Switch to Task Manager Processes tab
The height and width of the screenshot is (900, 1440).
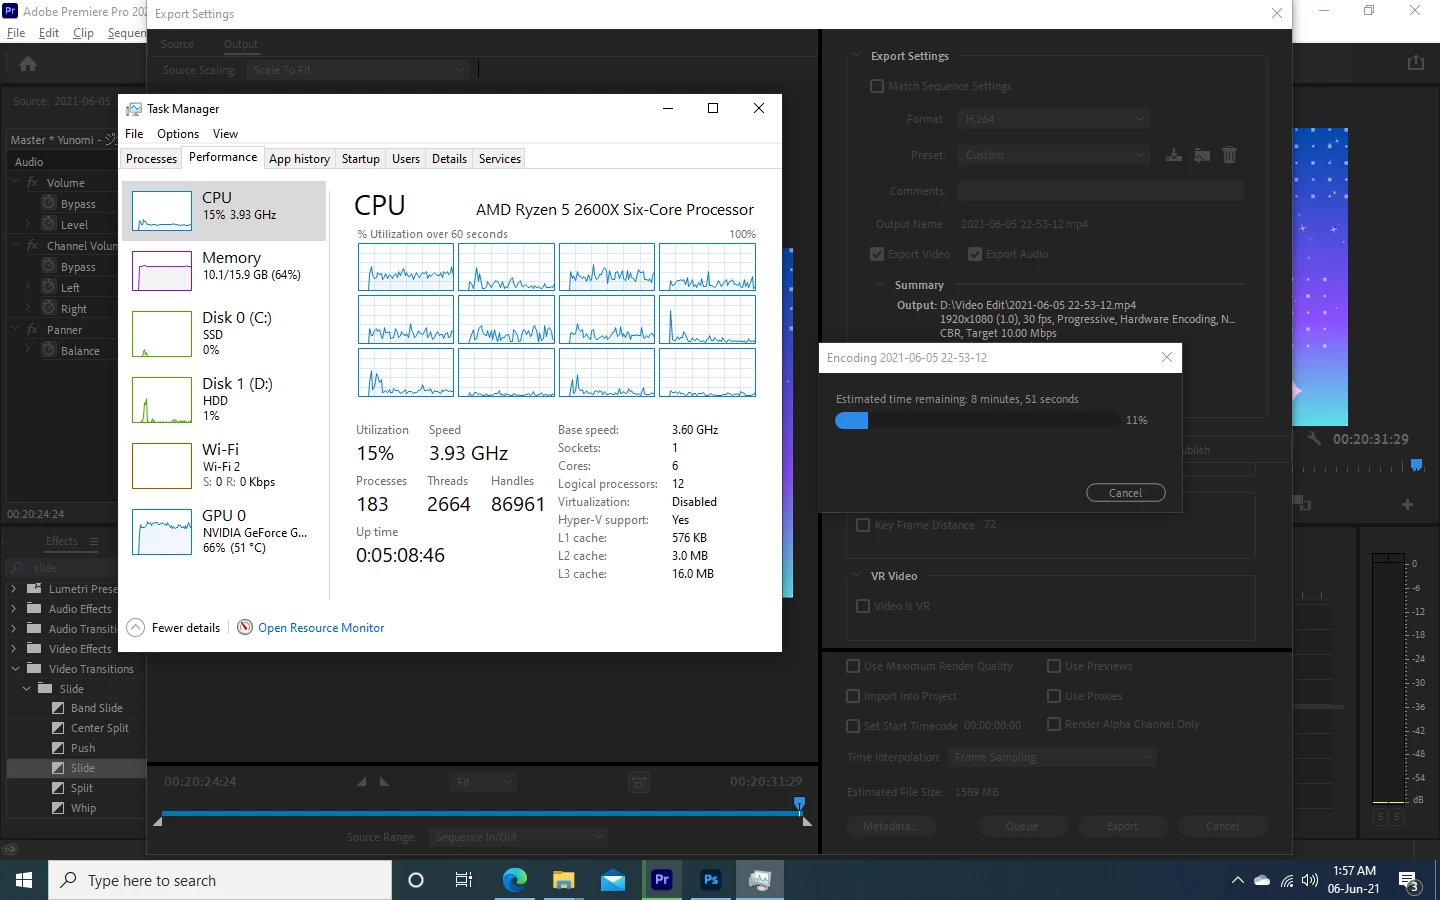pos(151,159)
